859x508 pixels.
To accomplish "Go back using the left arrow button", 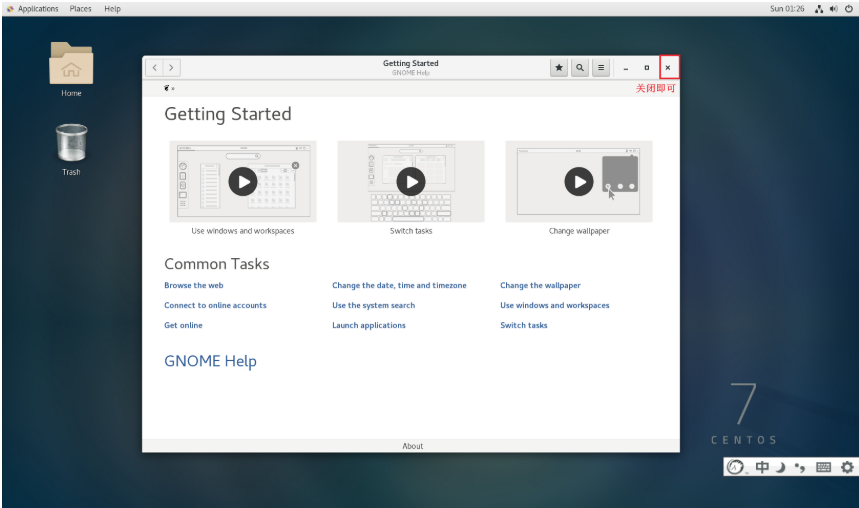I will (154, 67).
